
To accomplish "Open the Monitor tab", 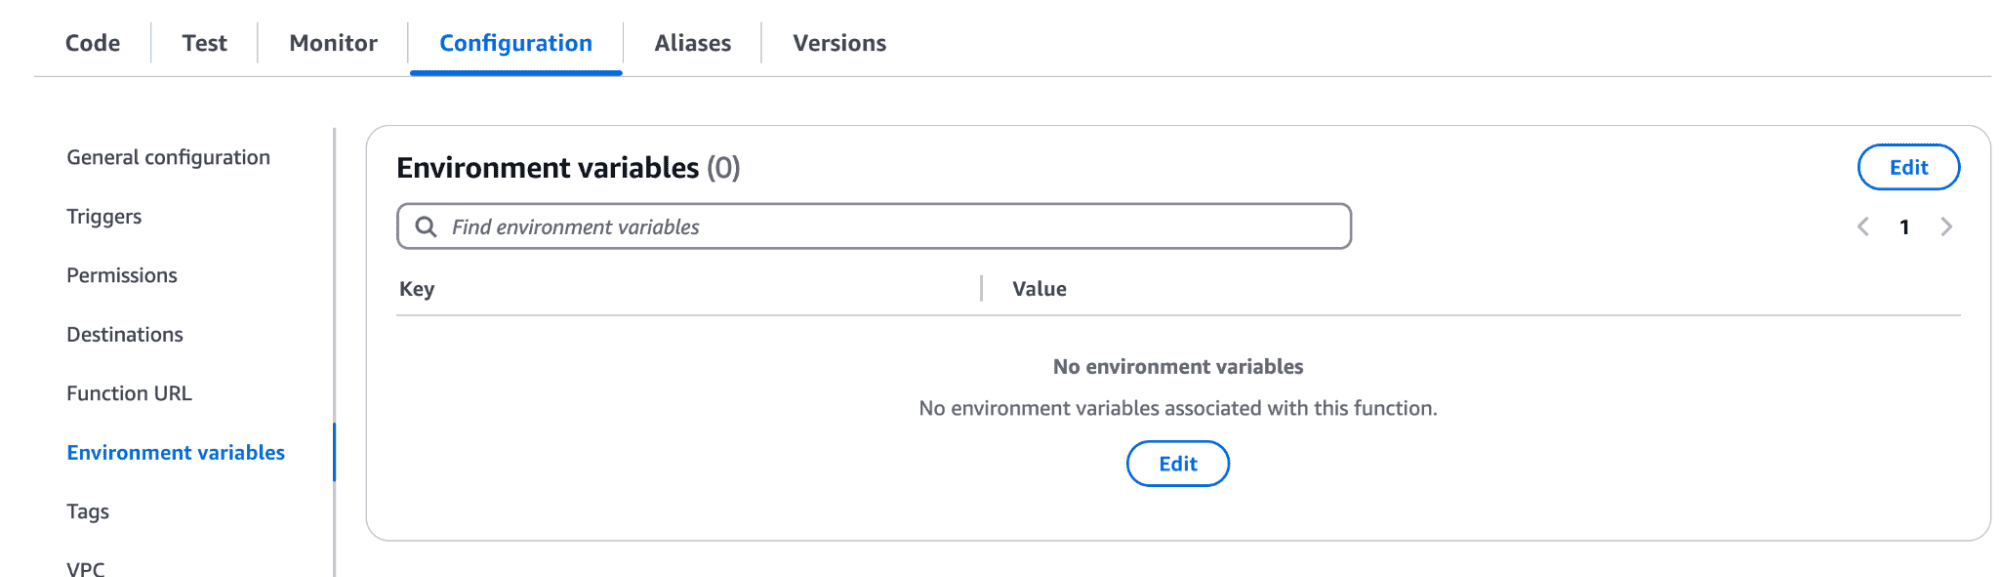I will point(333,43).
